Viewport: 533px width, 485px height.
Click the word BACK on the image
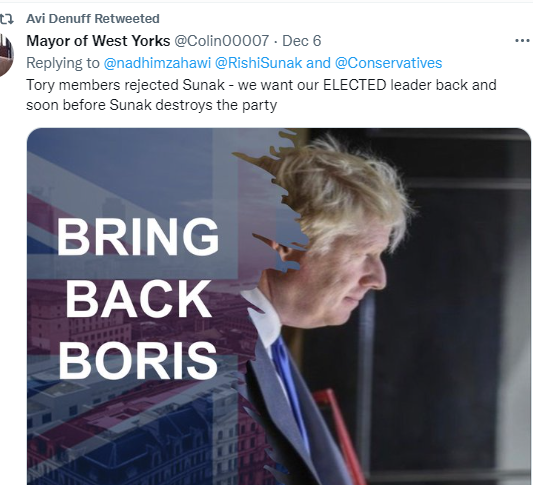coord(138,299)
